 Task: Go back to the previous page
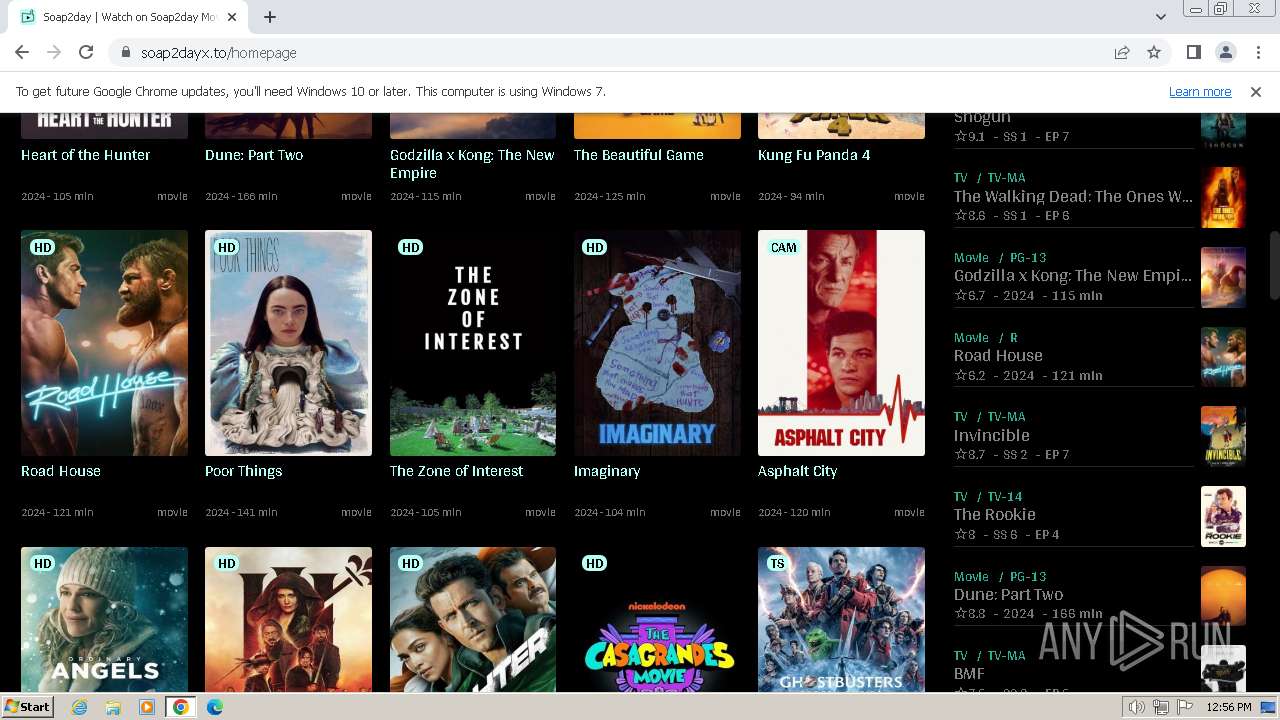coord(22,52)
